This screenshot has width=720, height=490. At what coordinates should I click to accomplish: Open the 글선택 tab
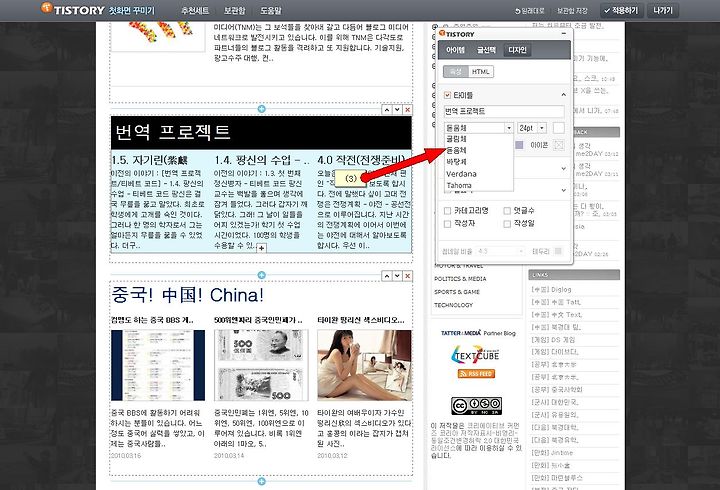[x=486, y=50]
